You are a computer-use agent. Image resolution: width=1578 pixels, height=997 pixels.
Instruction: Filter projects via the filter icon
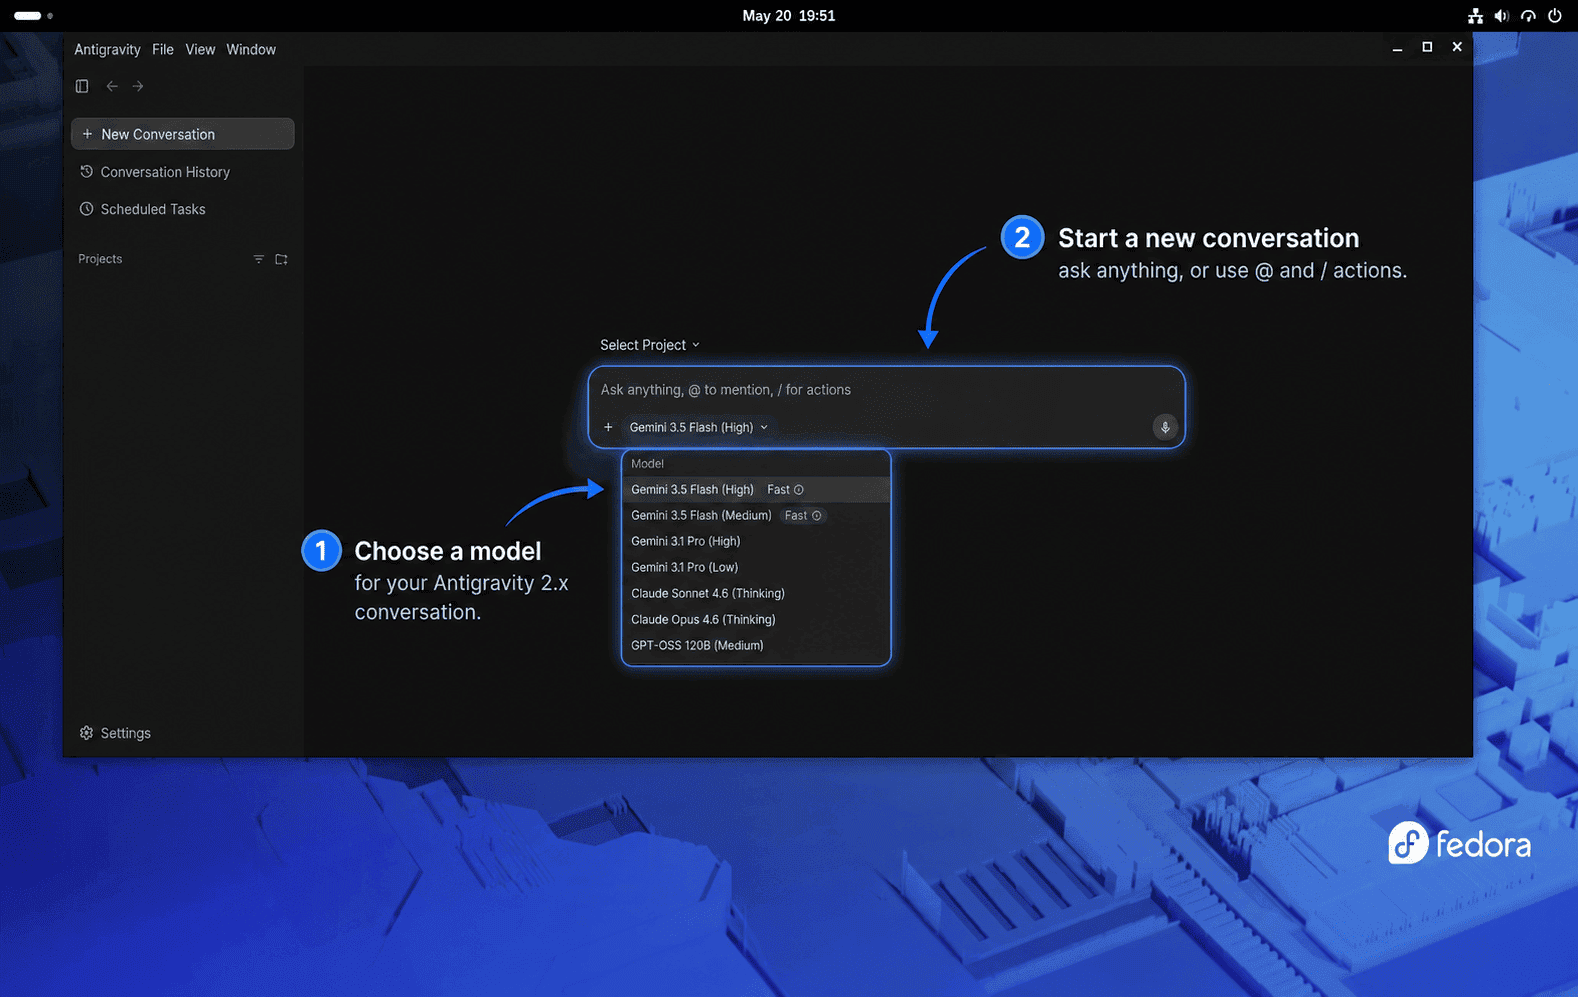(259, 259)
